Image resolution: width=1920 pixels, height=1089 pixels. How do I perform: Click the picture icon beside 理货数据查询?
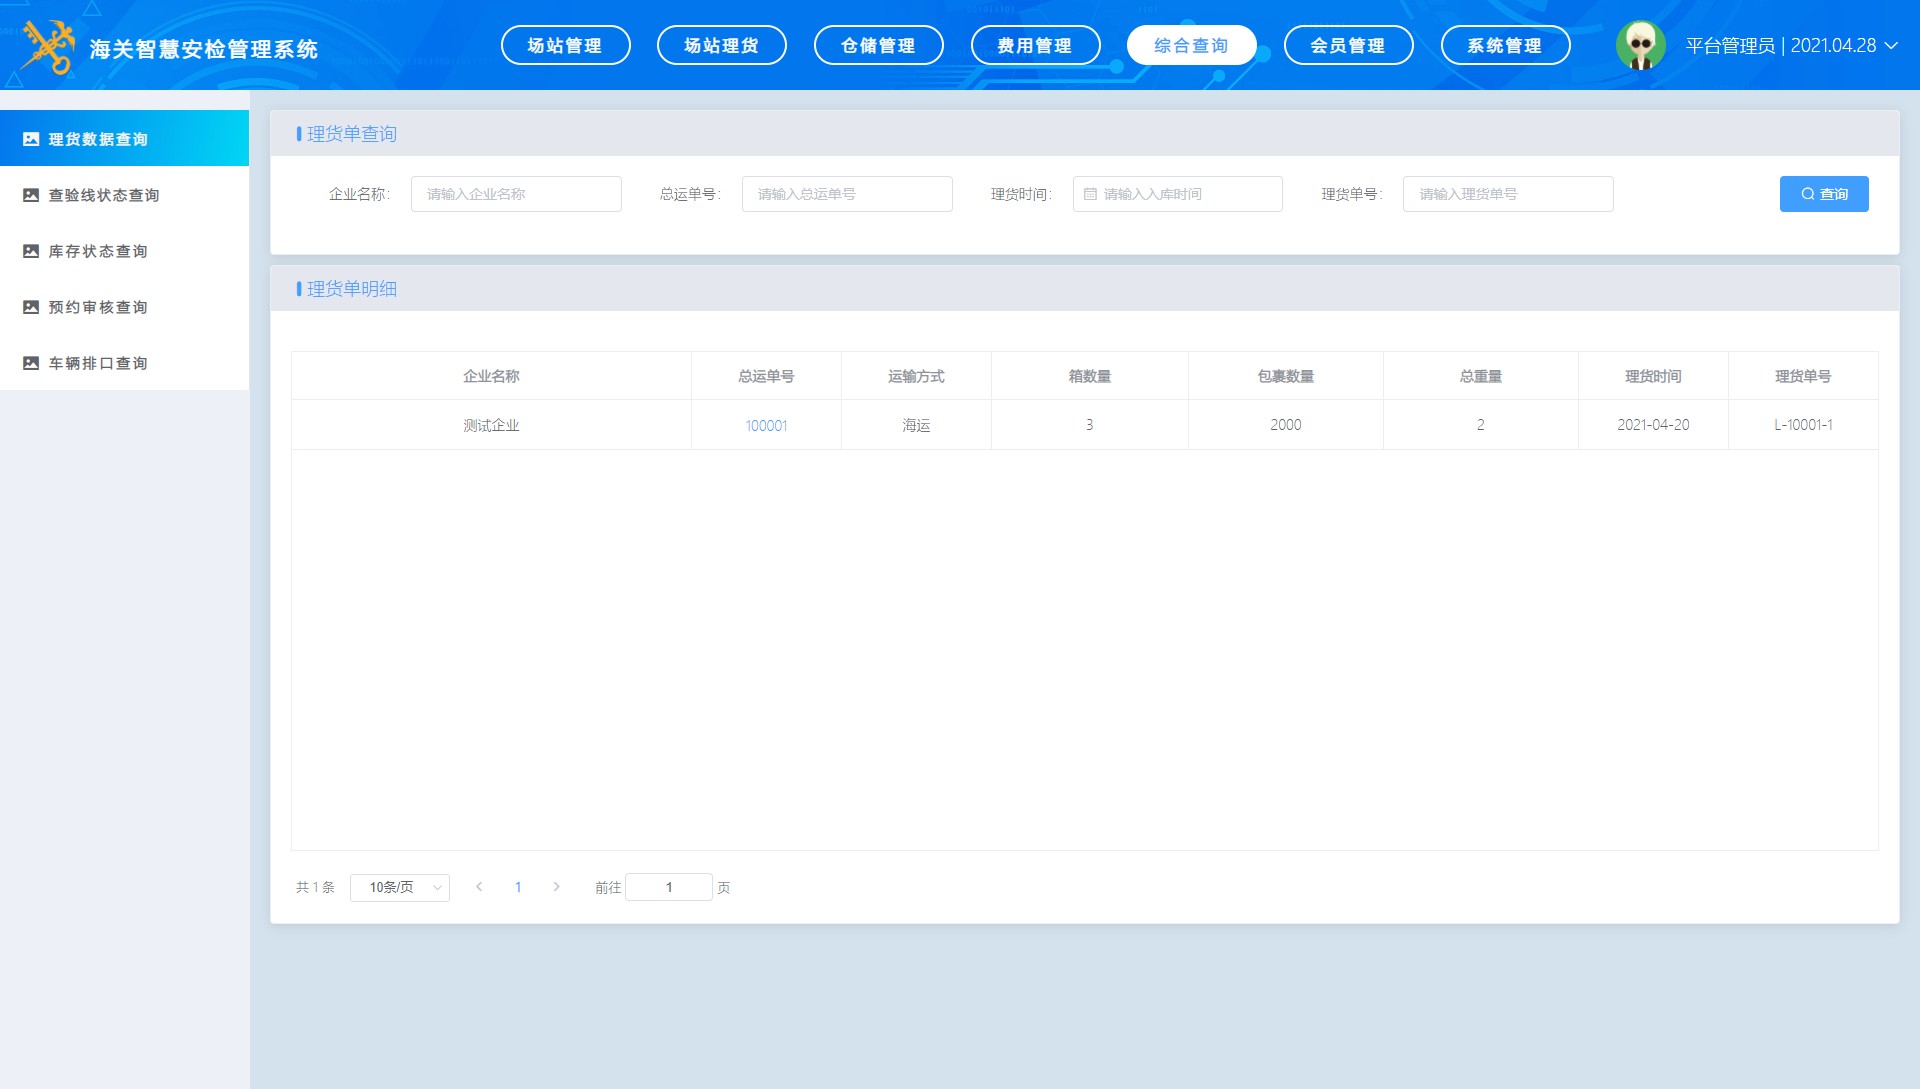point(31,139)
